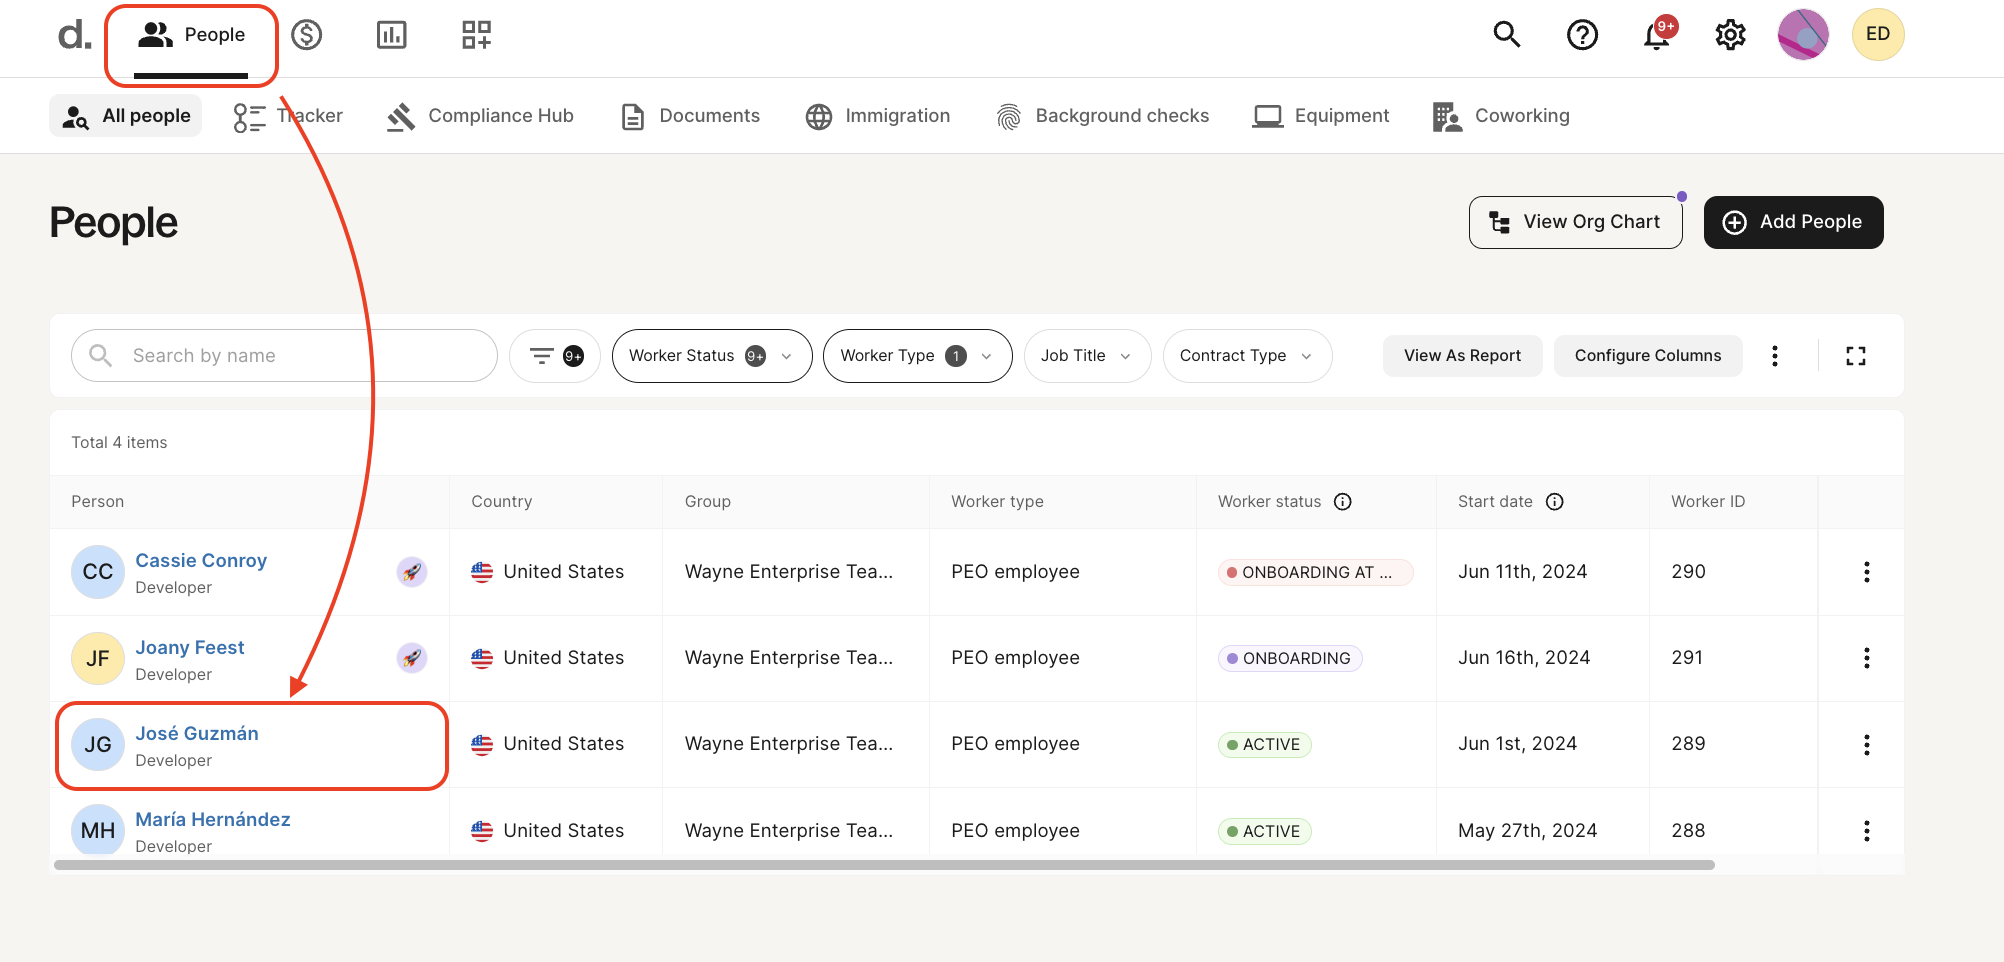The width and height of the screenshot is (2004, 962).
Task: Show Worker status column info tooltip
Action: click(x=1343, y=502)
